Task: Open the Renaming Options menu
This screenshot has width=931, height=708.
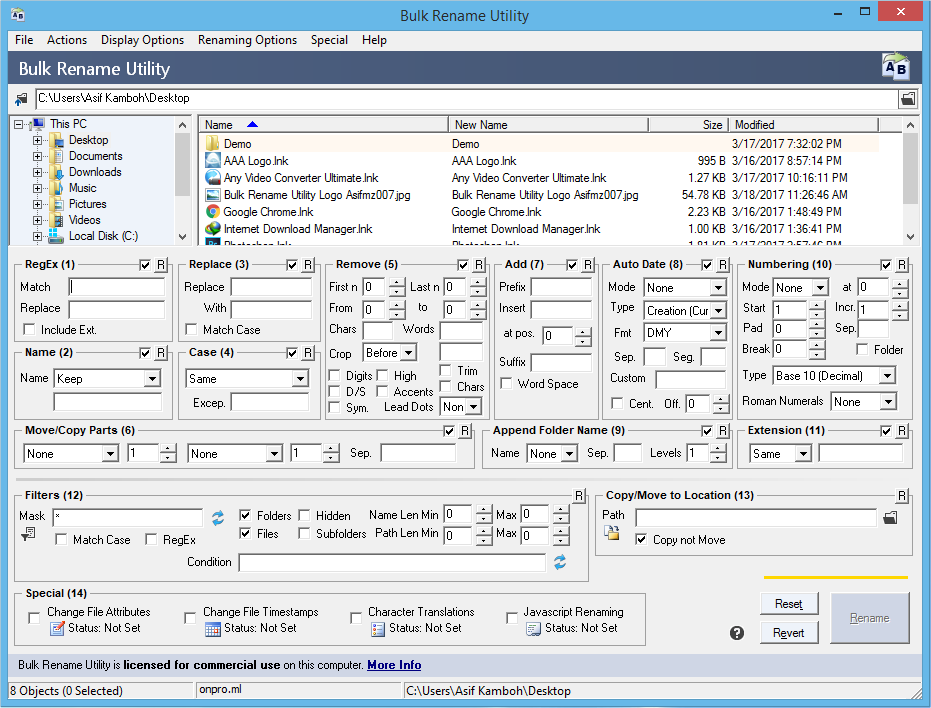Action: [248, 40]
